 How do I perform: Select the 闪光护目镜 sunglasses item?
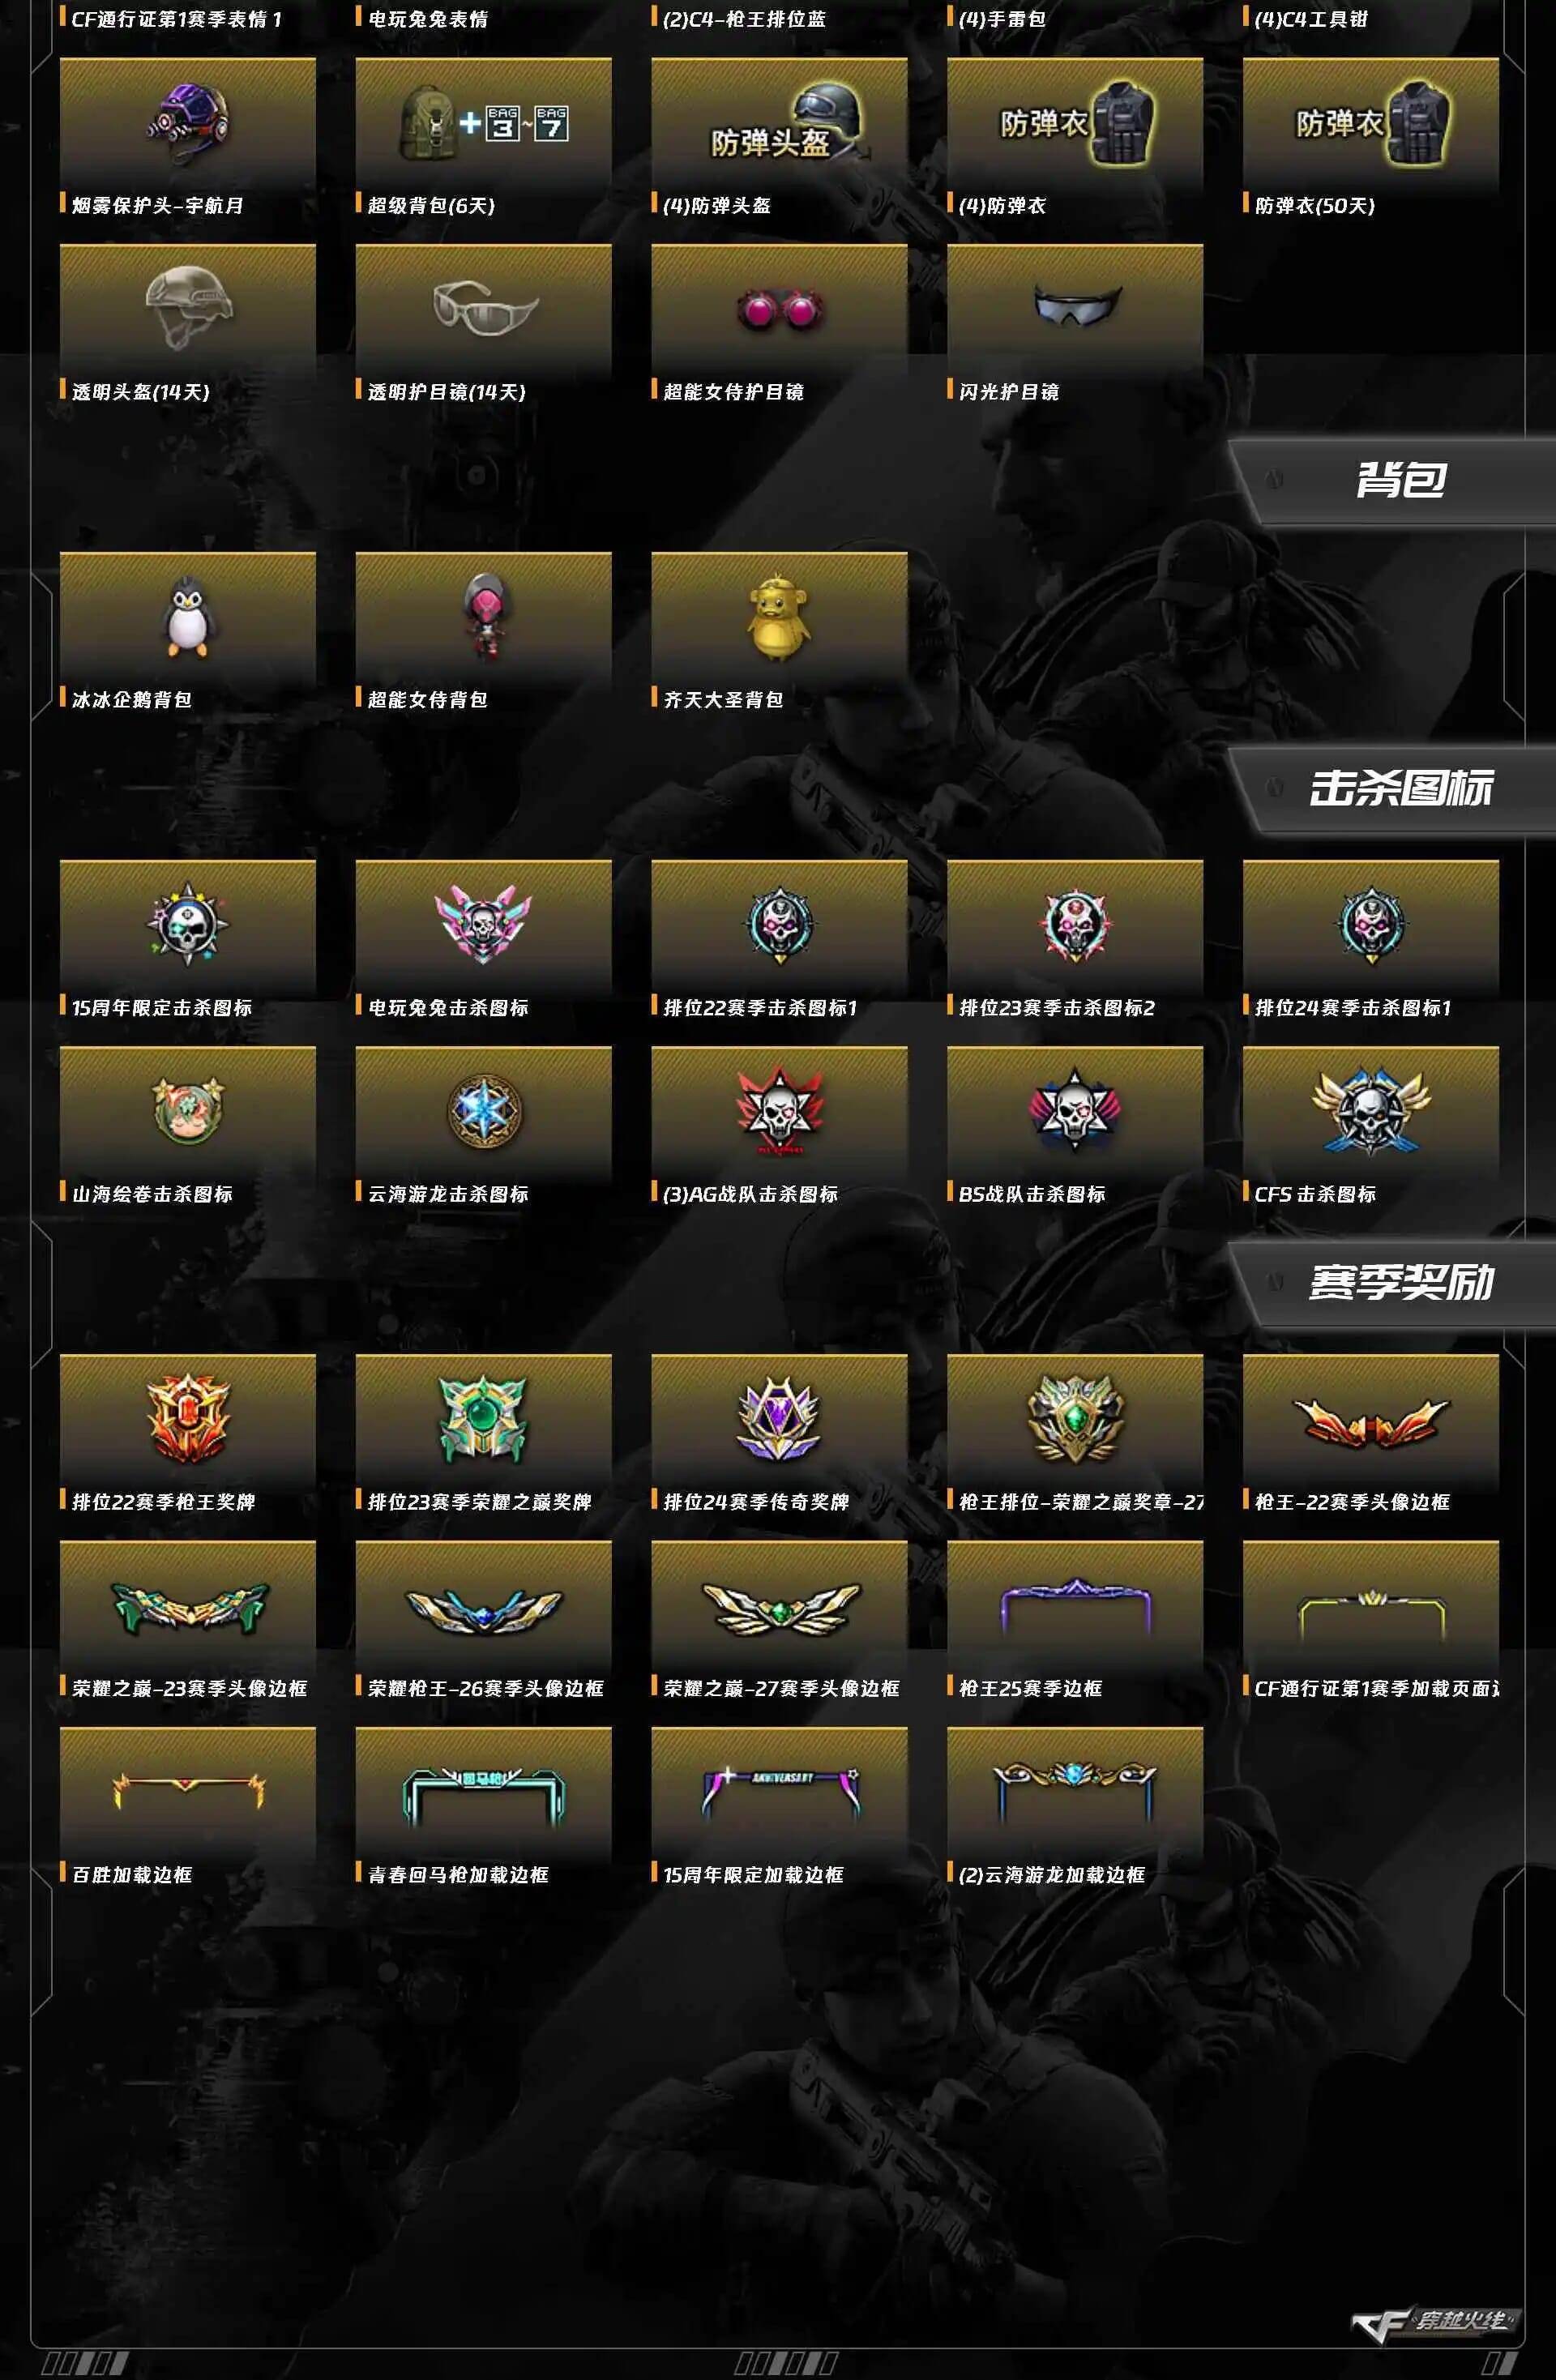tap(1075, 306)
